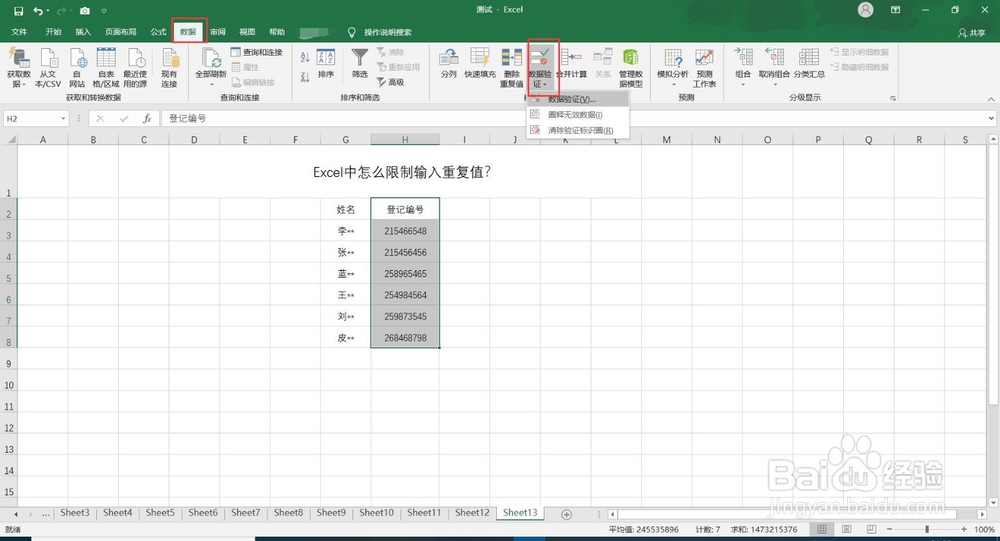Screen dimensions: 1000x541
Task: Select 数据验证(V)... from dropdown menu
Action: (x=578, y=100)
